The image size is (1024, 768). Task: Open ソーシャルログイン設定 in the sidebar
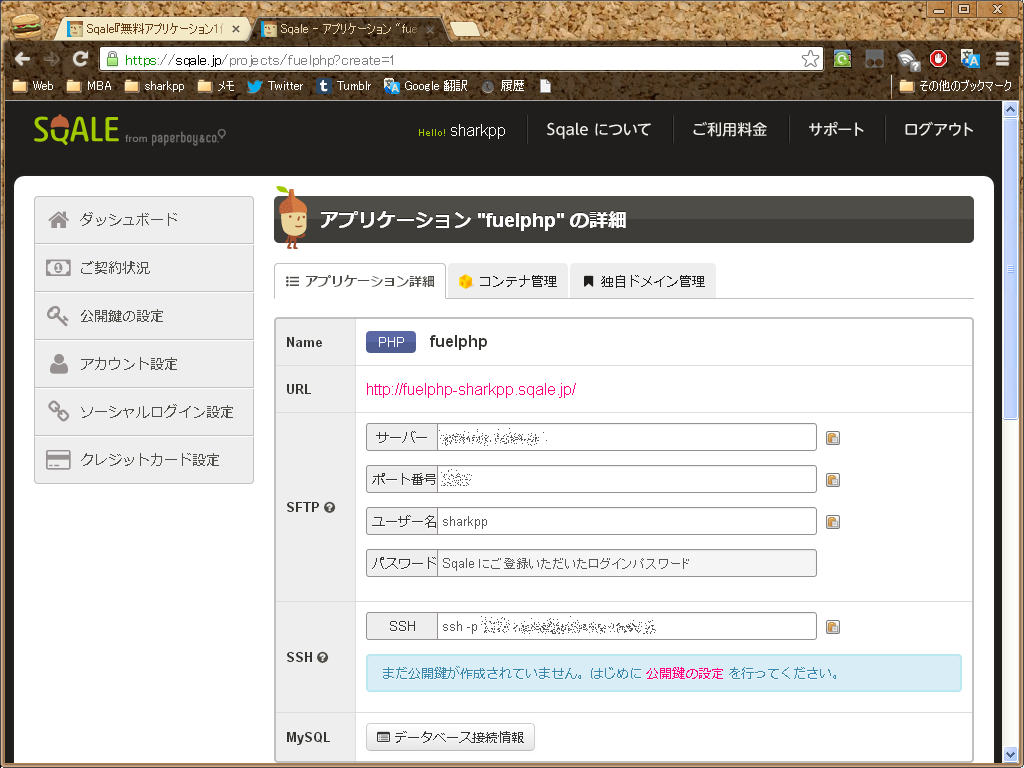(144, 411)
